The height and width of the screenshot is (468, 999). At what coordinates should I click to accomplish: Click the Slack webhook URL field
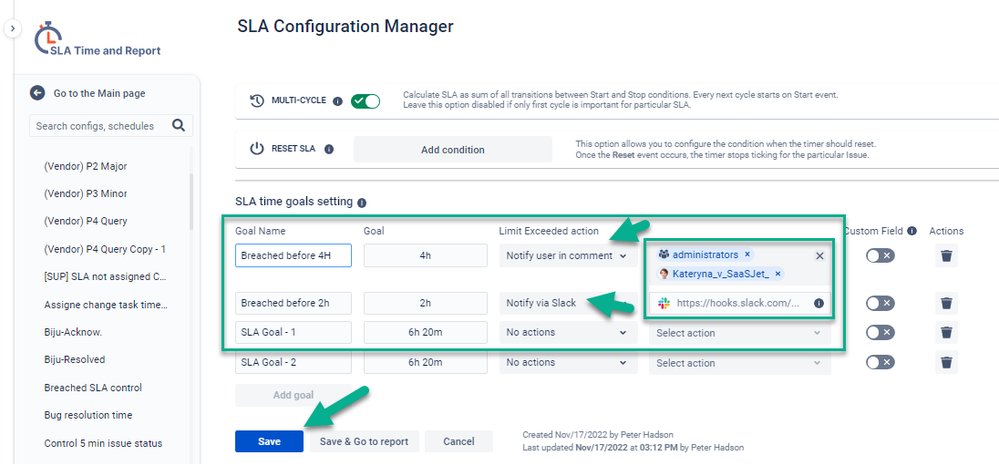(x=740, y=303)
